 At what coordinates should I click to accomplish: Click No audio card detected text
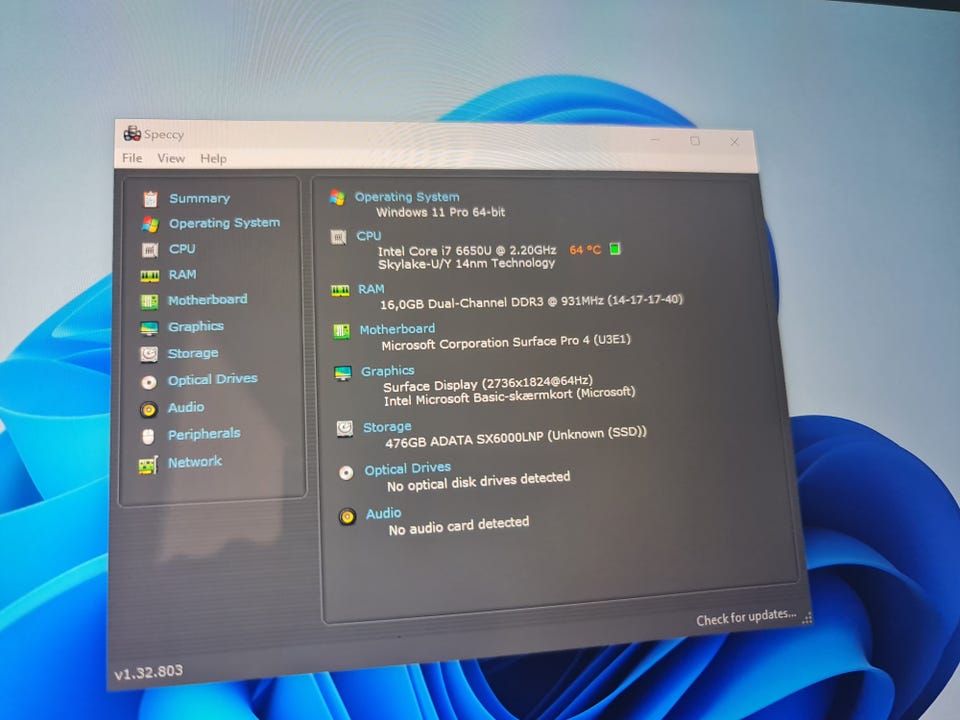[459, 525]
